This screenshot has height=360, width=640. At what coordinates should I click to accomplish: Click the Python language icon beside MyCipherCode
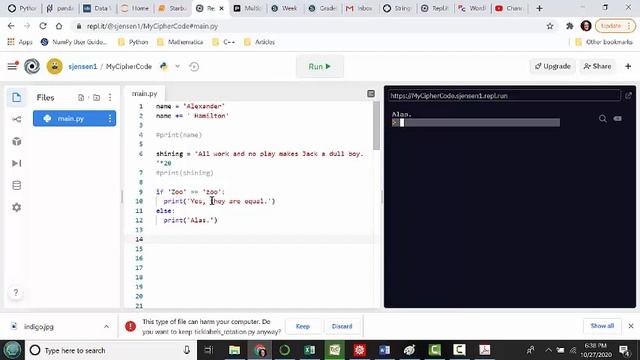[164, 66]
